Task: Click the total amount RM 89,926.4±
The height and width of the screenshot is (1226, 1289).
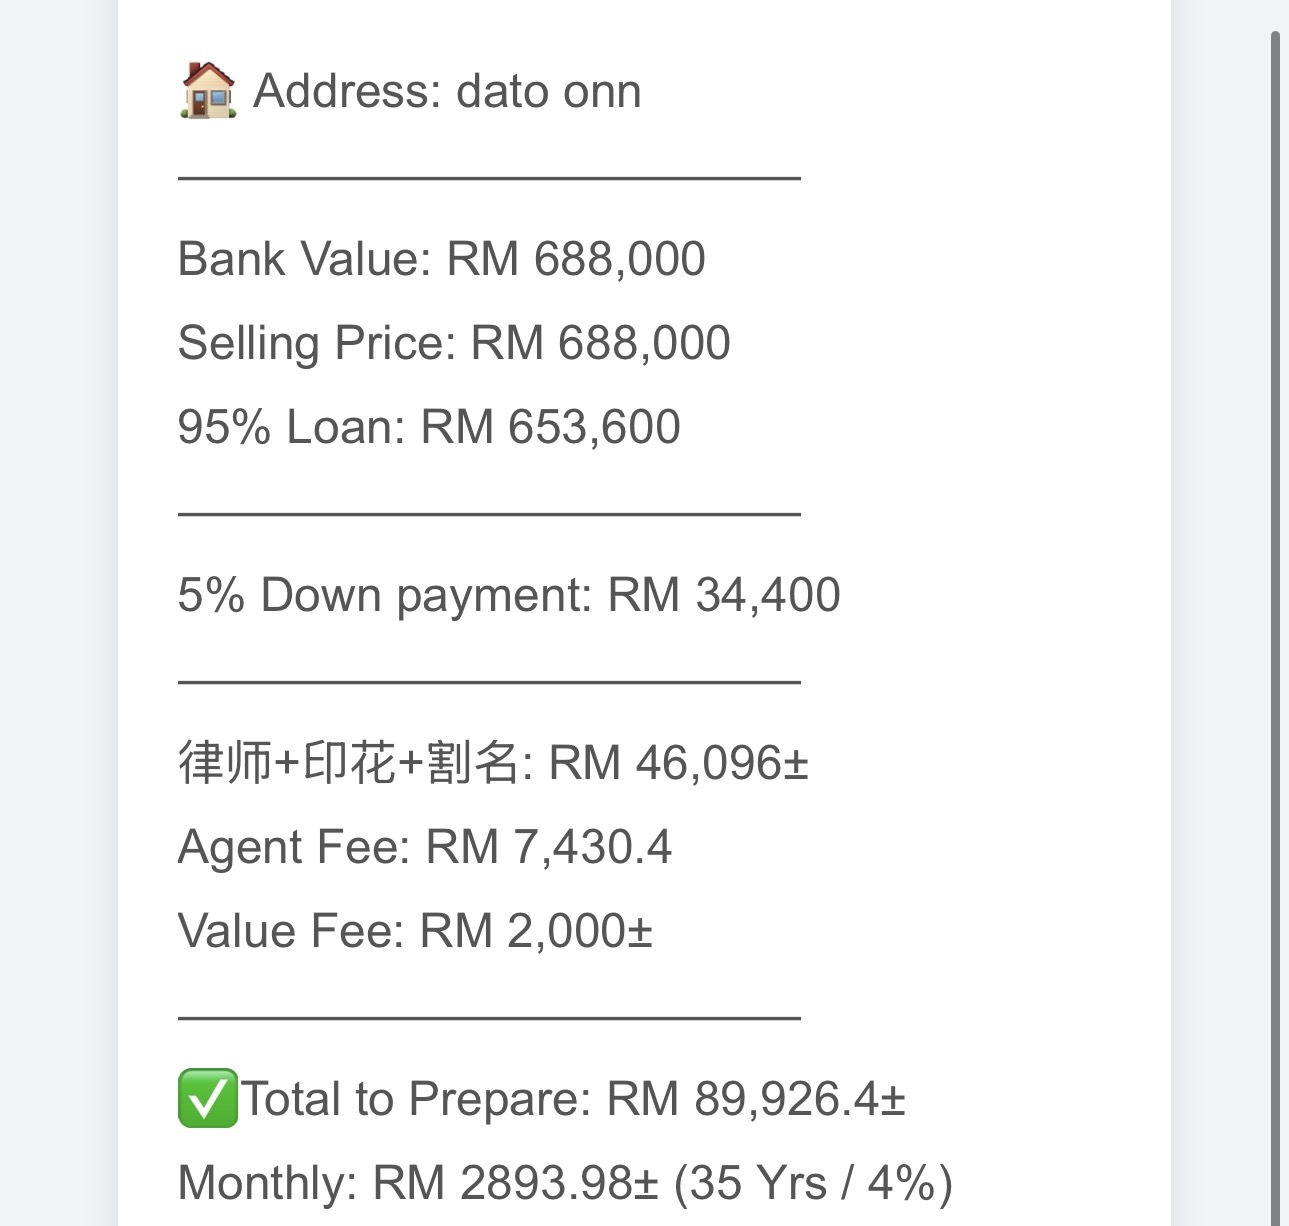Action: tap(756, 1099)
